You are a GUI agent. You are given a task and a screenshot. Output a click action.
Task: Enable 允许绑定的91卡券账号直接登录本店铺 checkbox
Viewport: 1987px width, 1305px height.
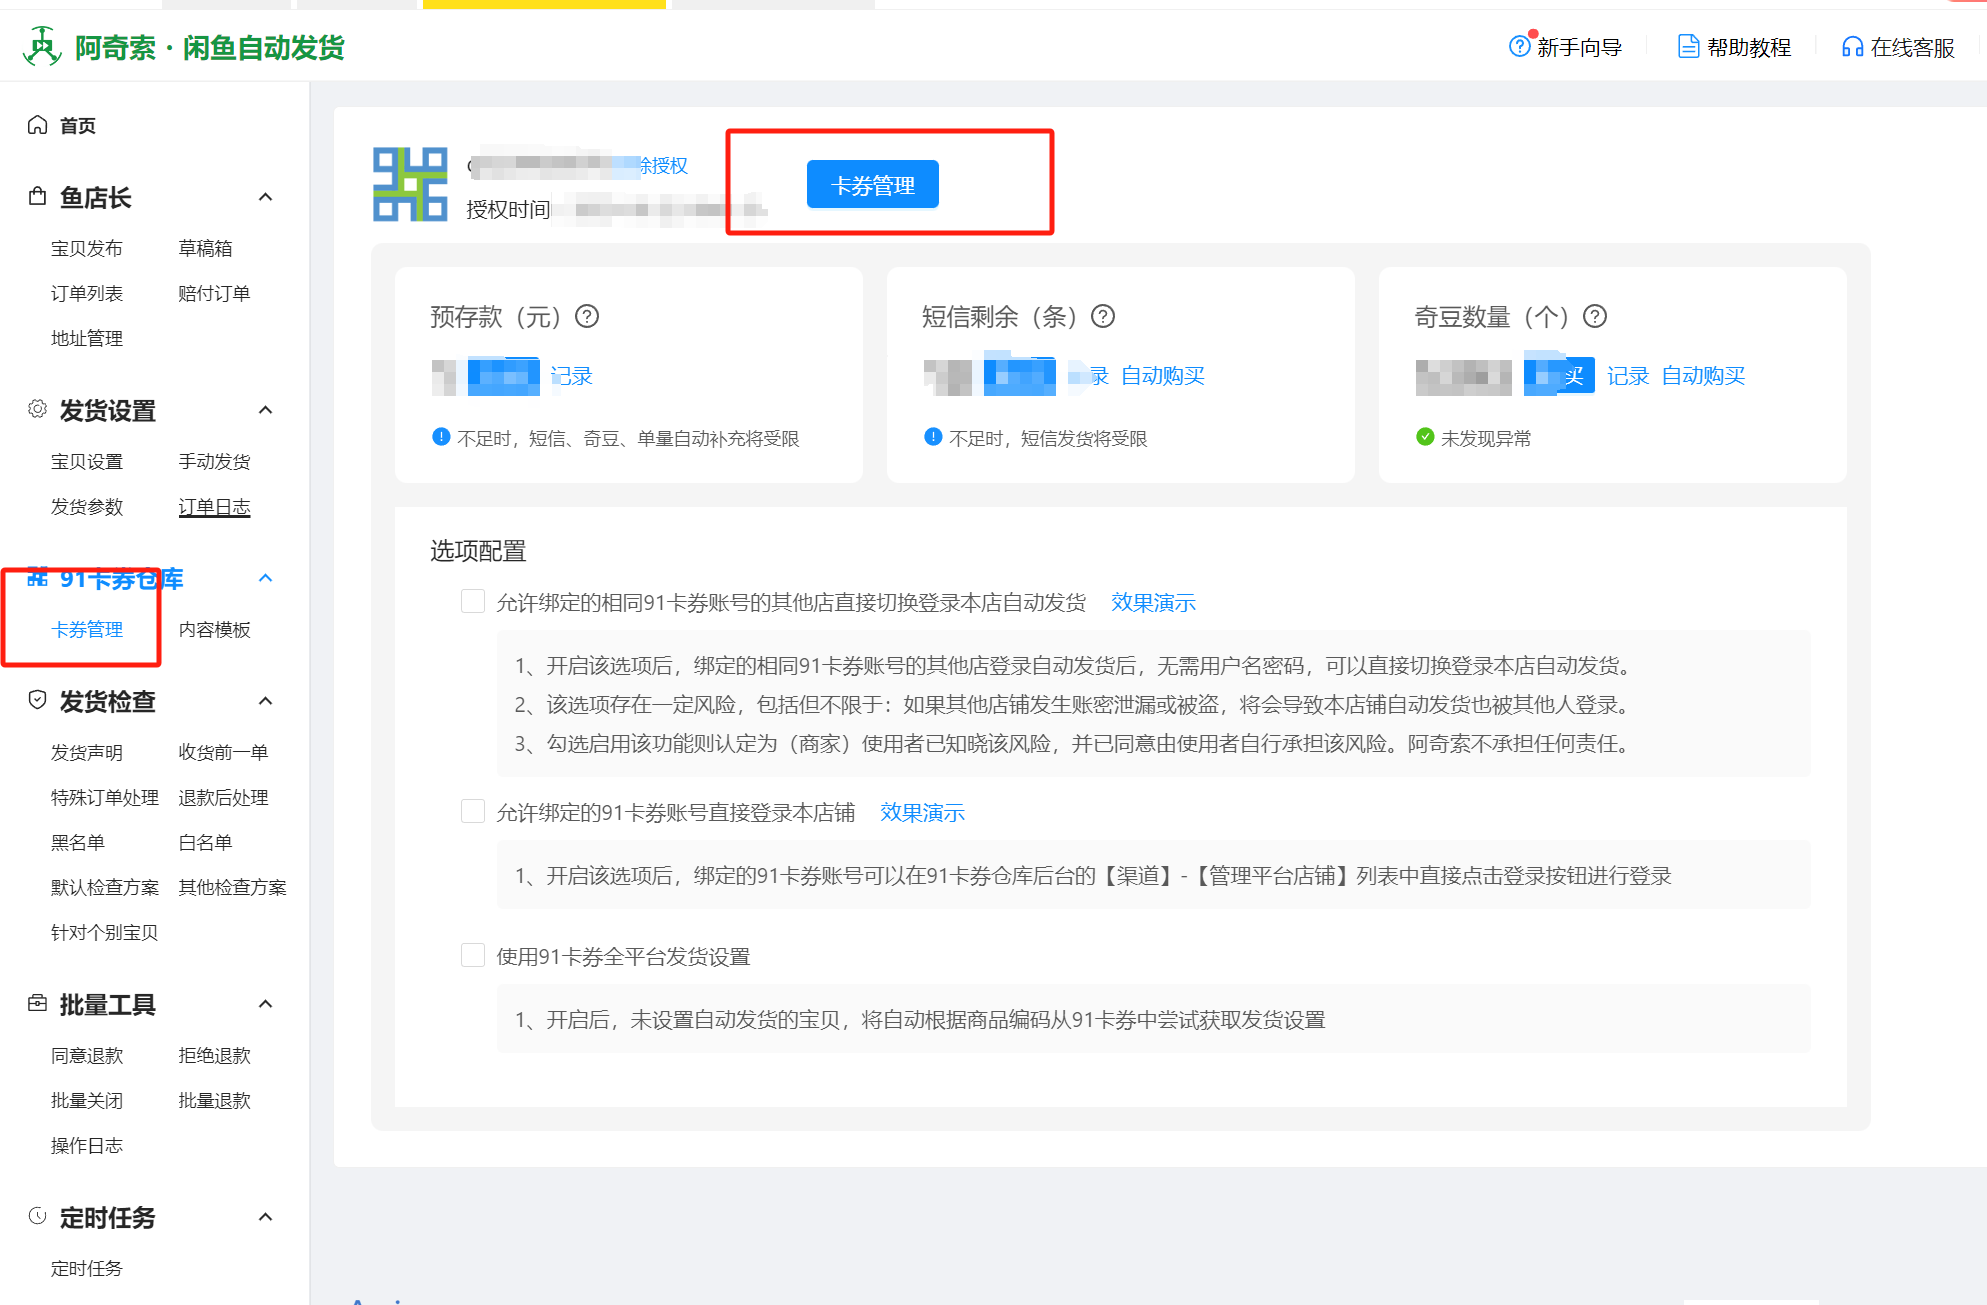[473, 811]
